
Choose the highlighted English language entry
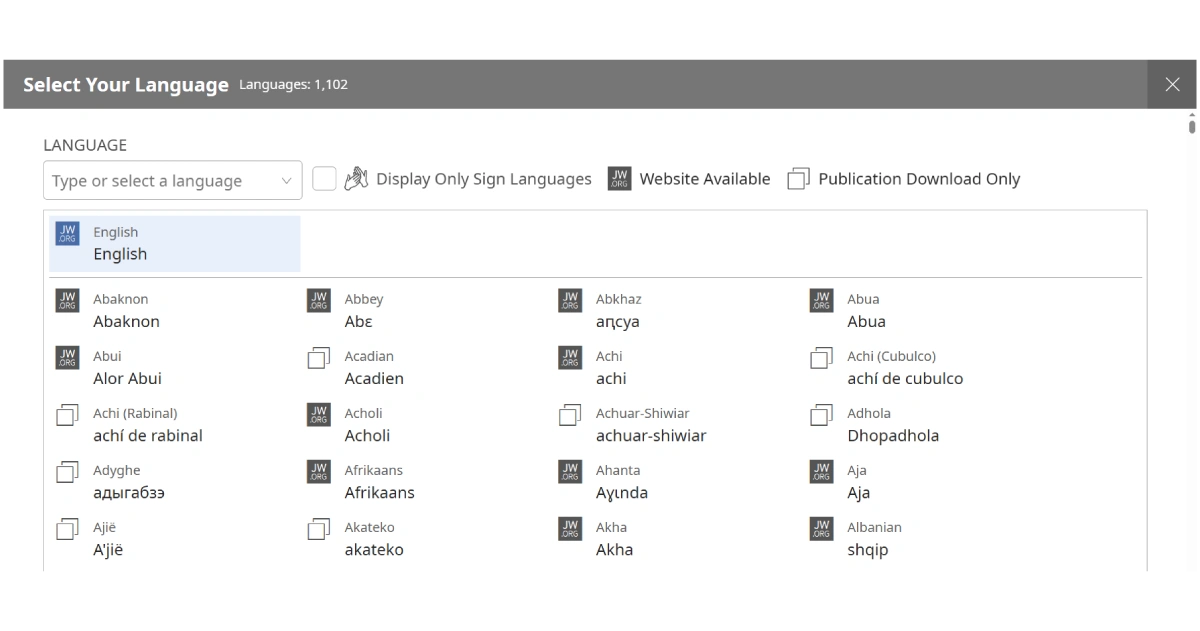175,244
